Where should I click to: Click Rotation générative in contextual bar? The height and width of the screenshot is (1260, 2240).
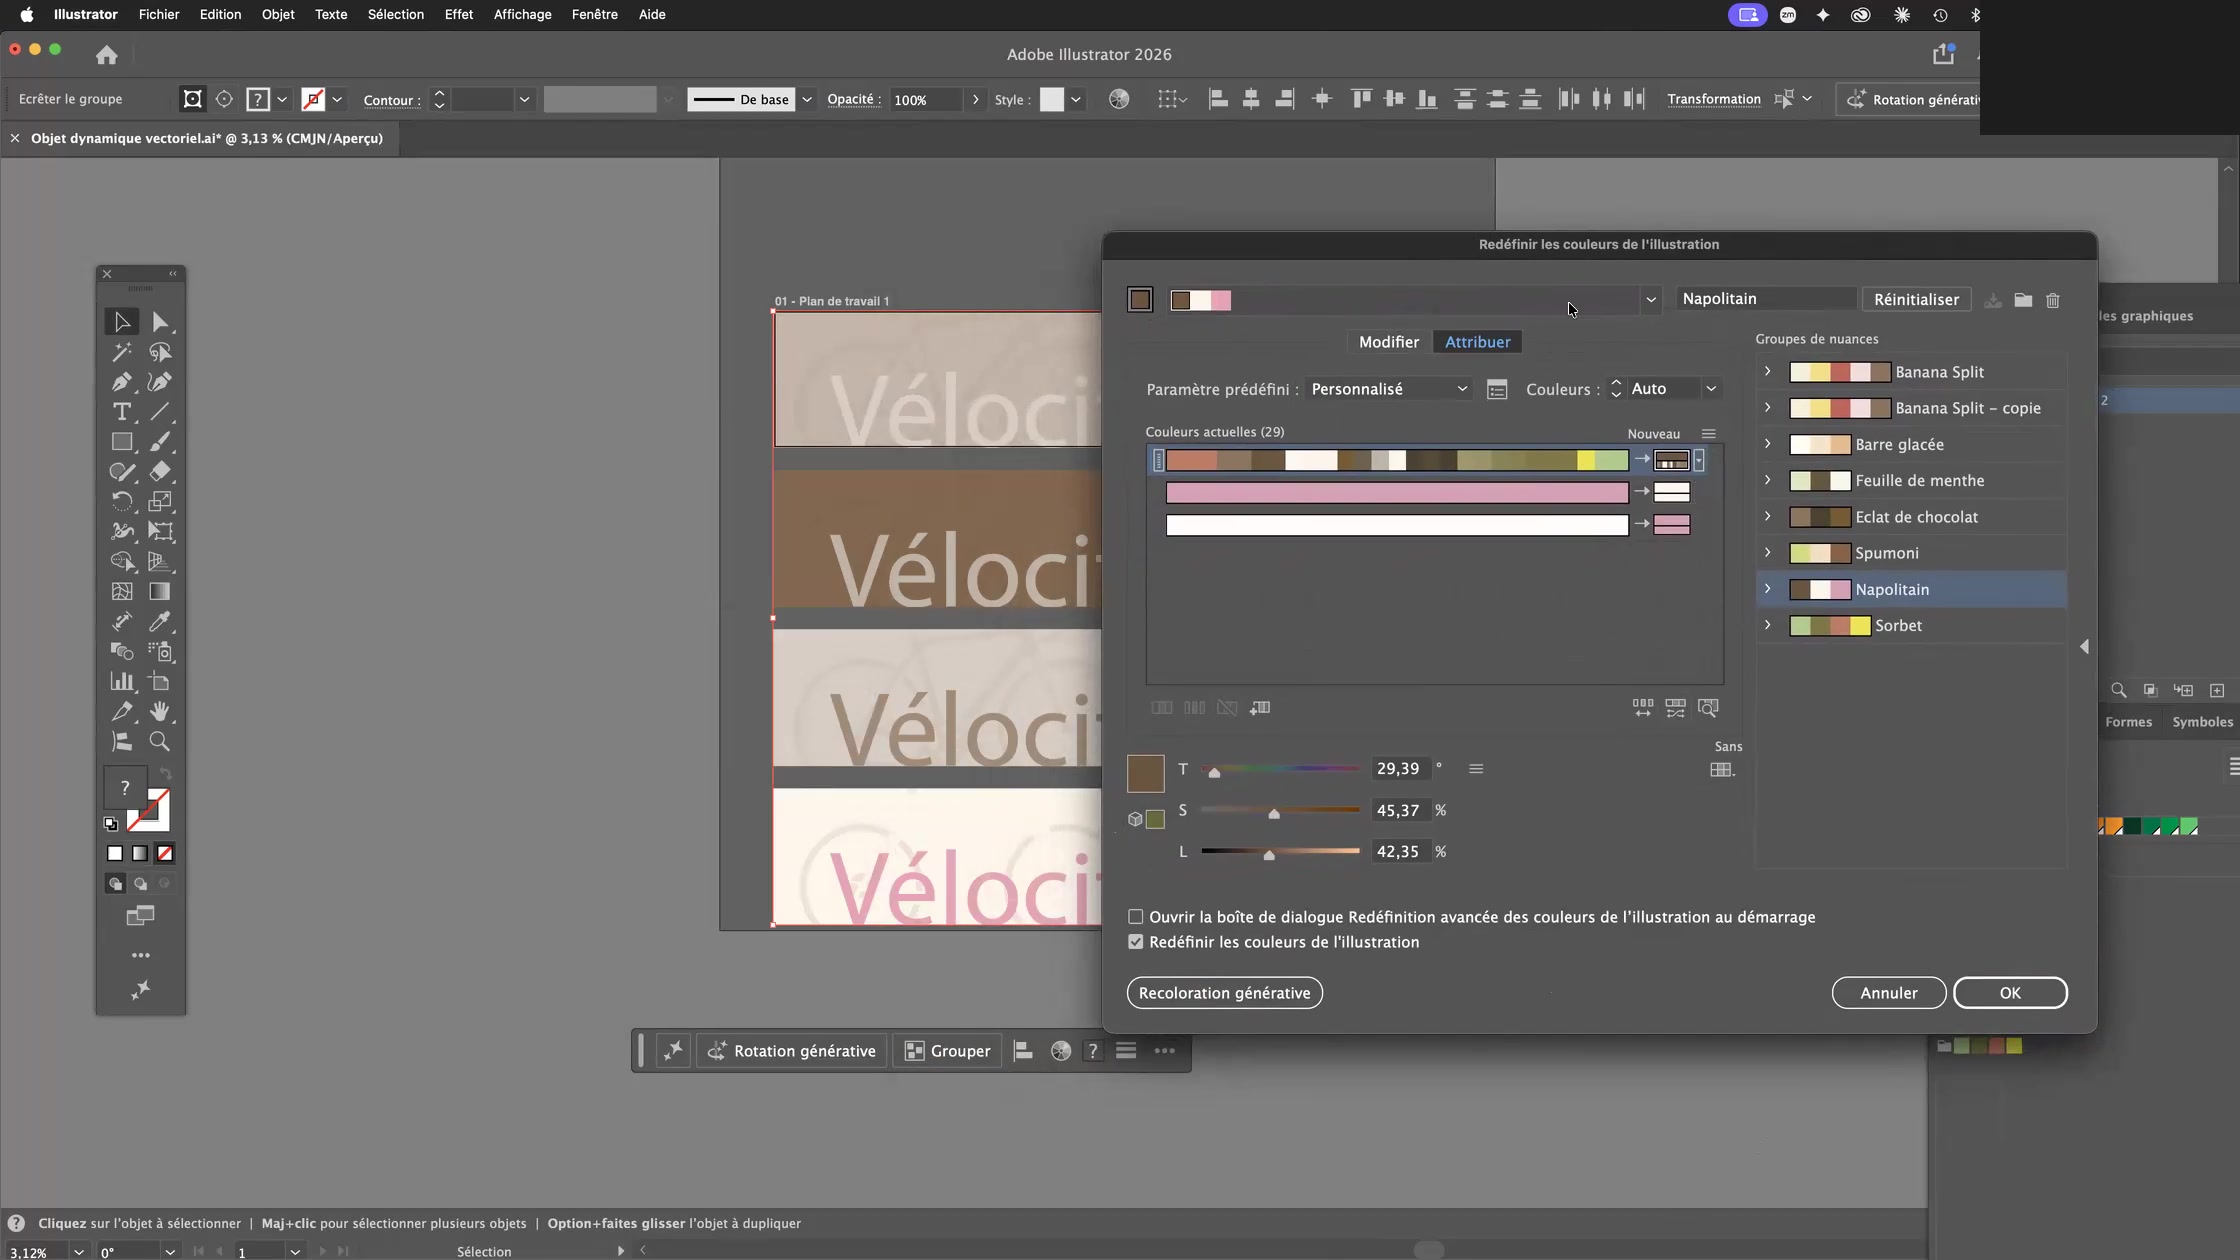[792, 1051]
